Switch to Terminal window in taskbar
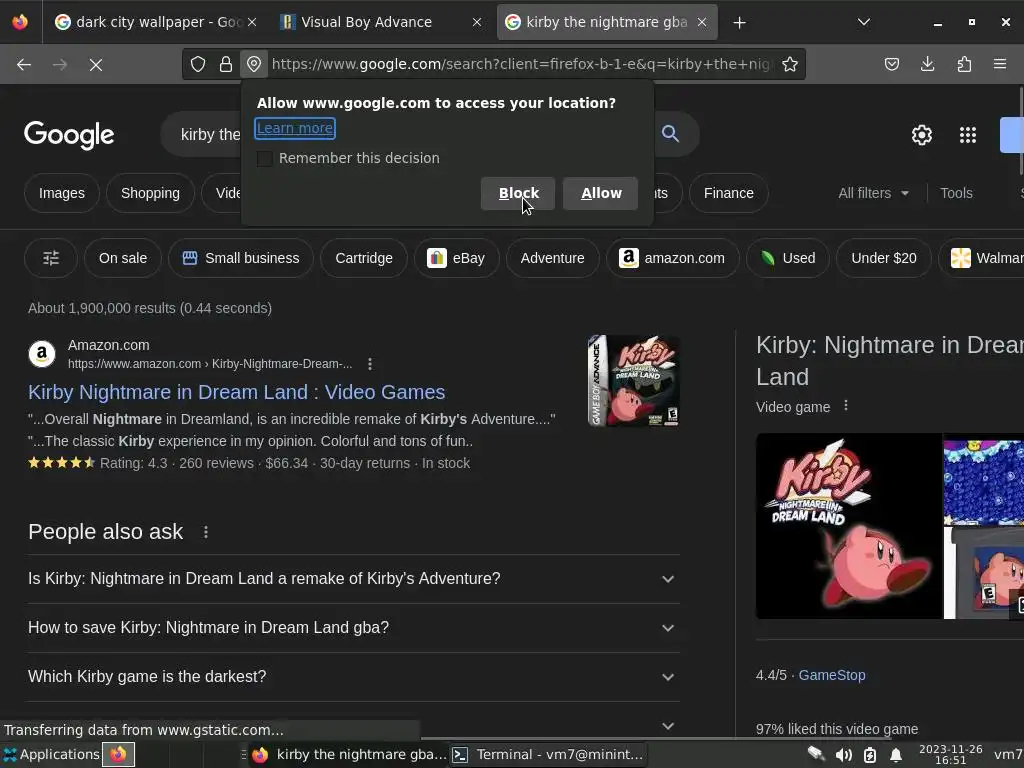Image resolution: width=1024 pixels, height=768 pixels. point(547,754)
